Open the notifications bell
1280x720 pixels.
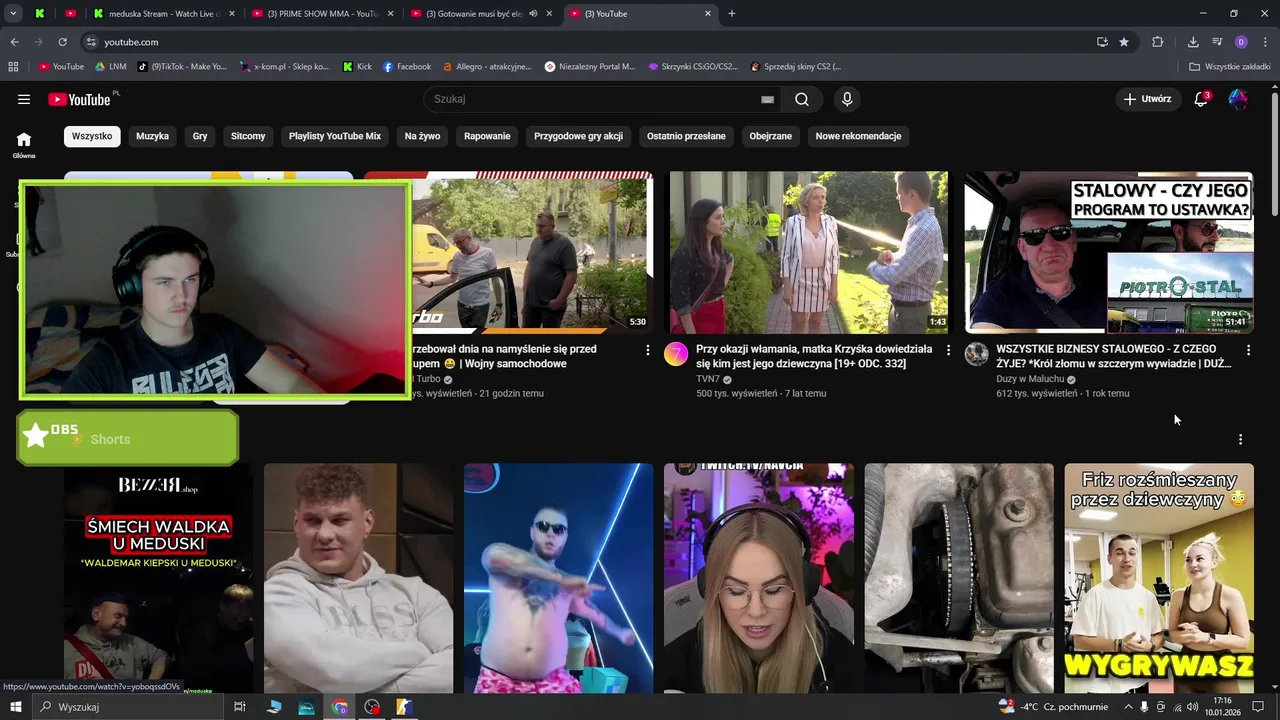[x=1201, y=99]
